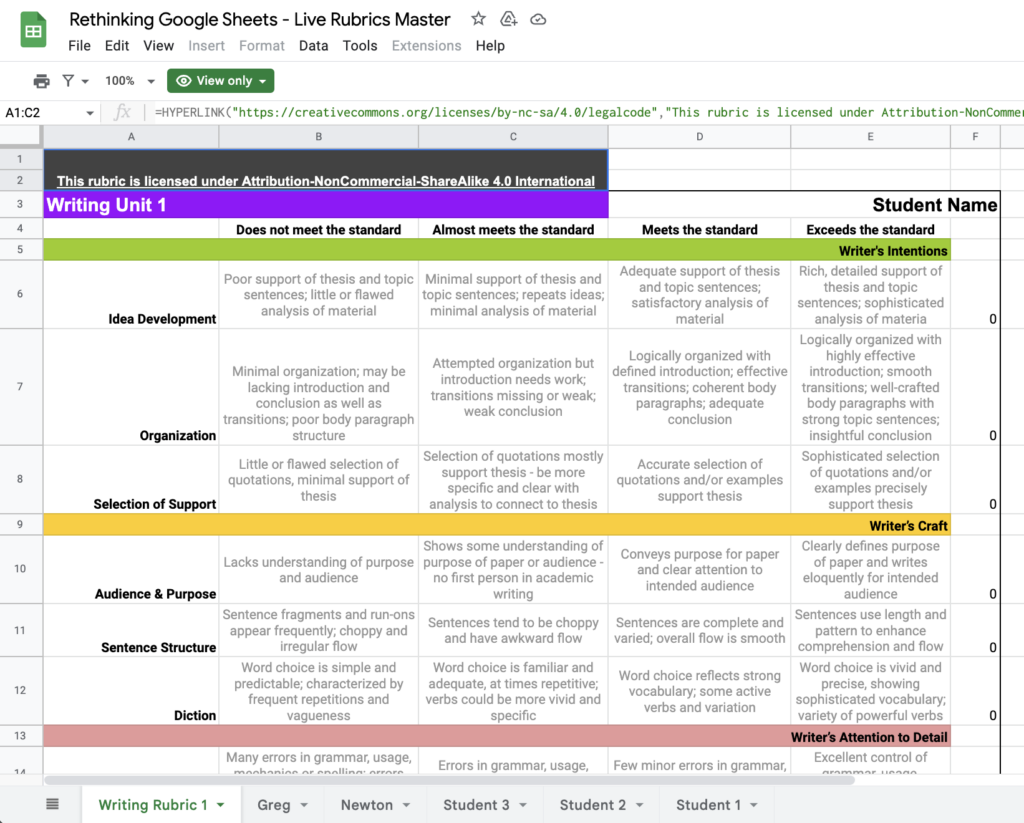Select column A header
This screenshot has width=1024, height=823.
131,137
